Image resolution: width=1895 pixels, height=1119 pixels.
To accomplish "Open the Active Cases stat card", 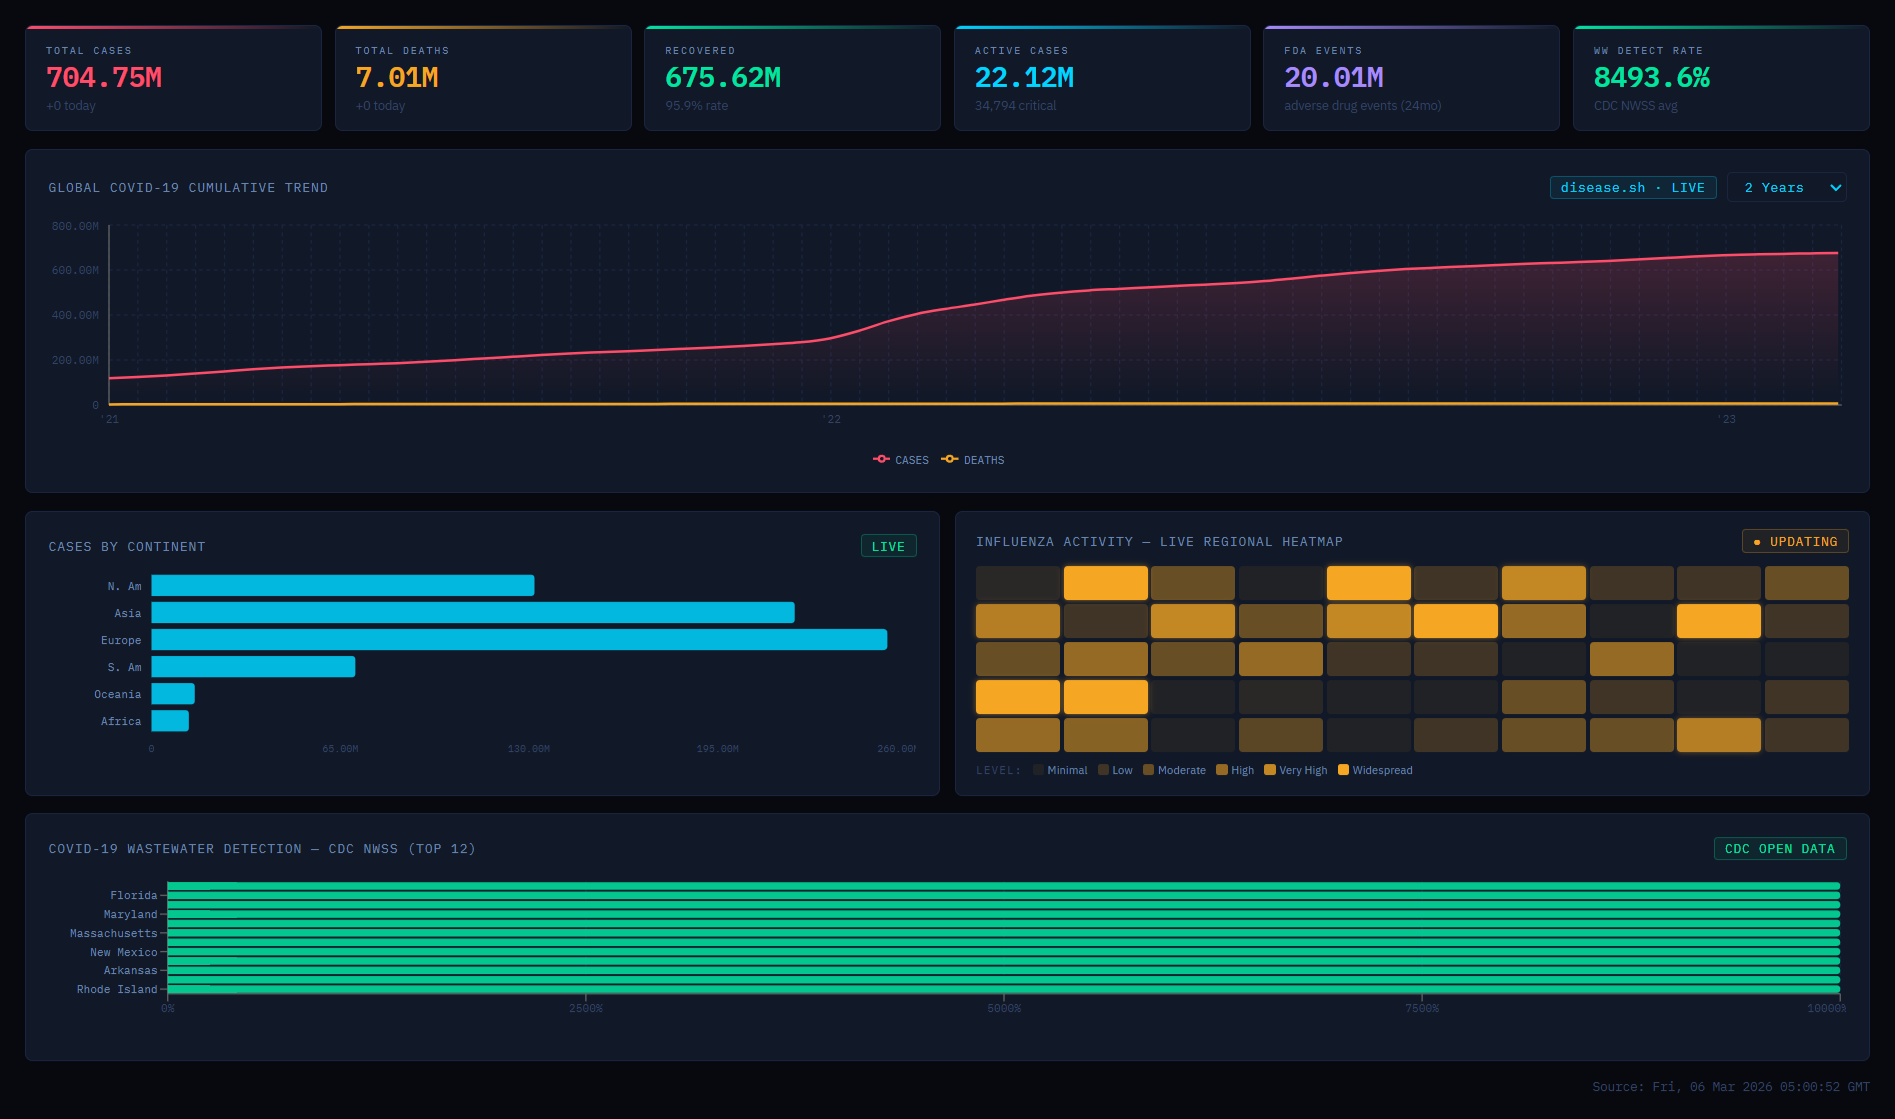I will (1101, 78).
